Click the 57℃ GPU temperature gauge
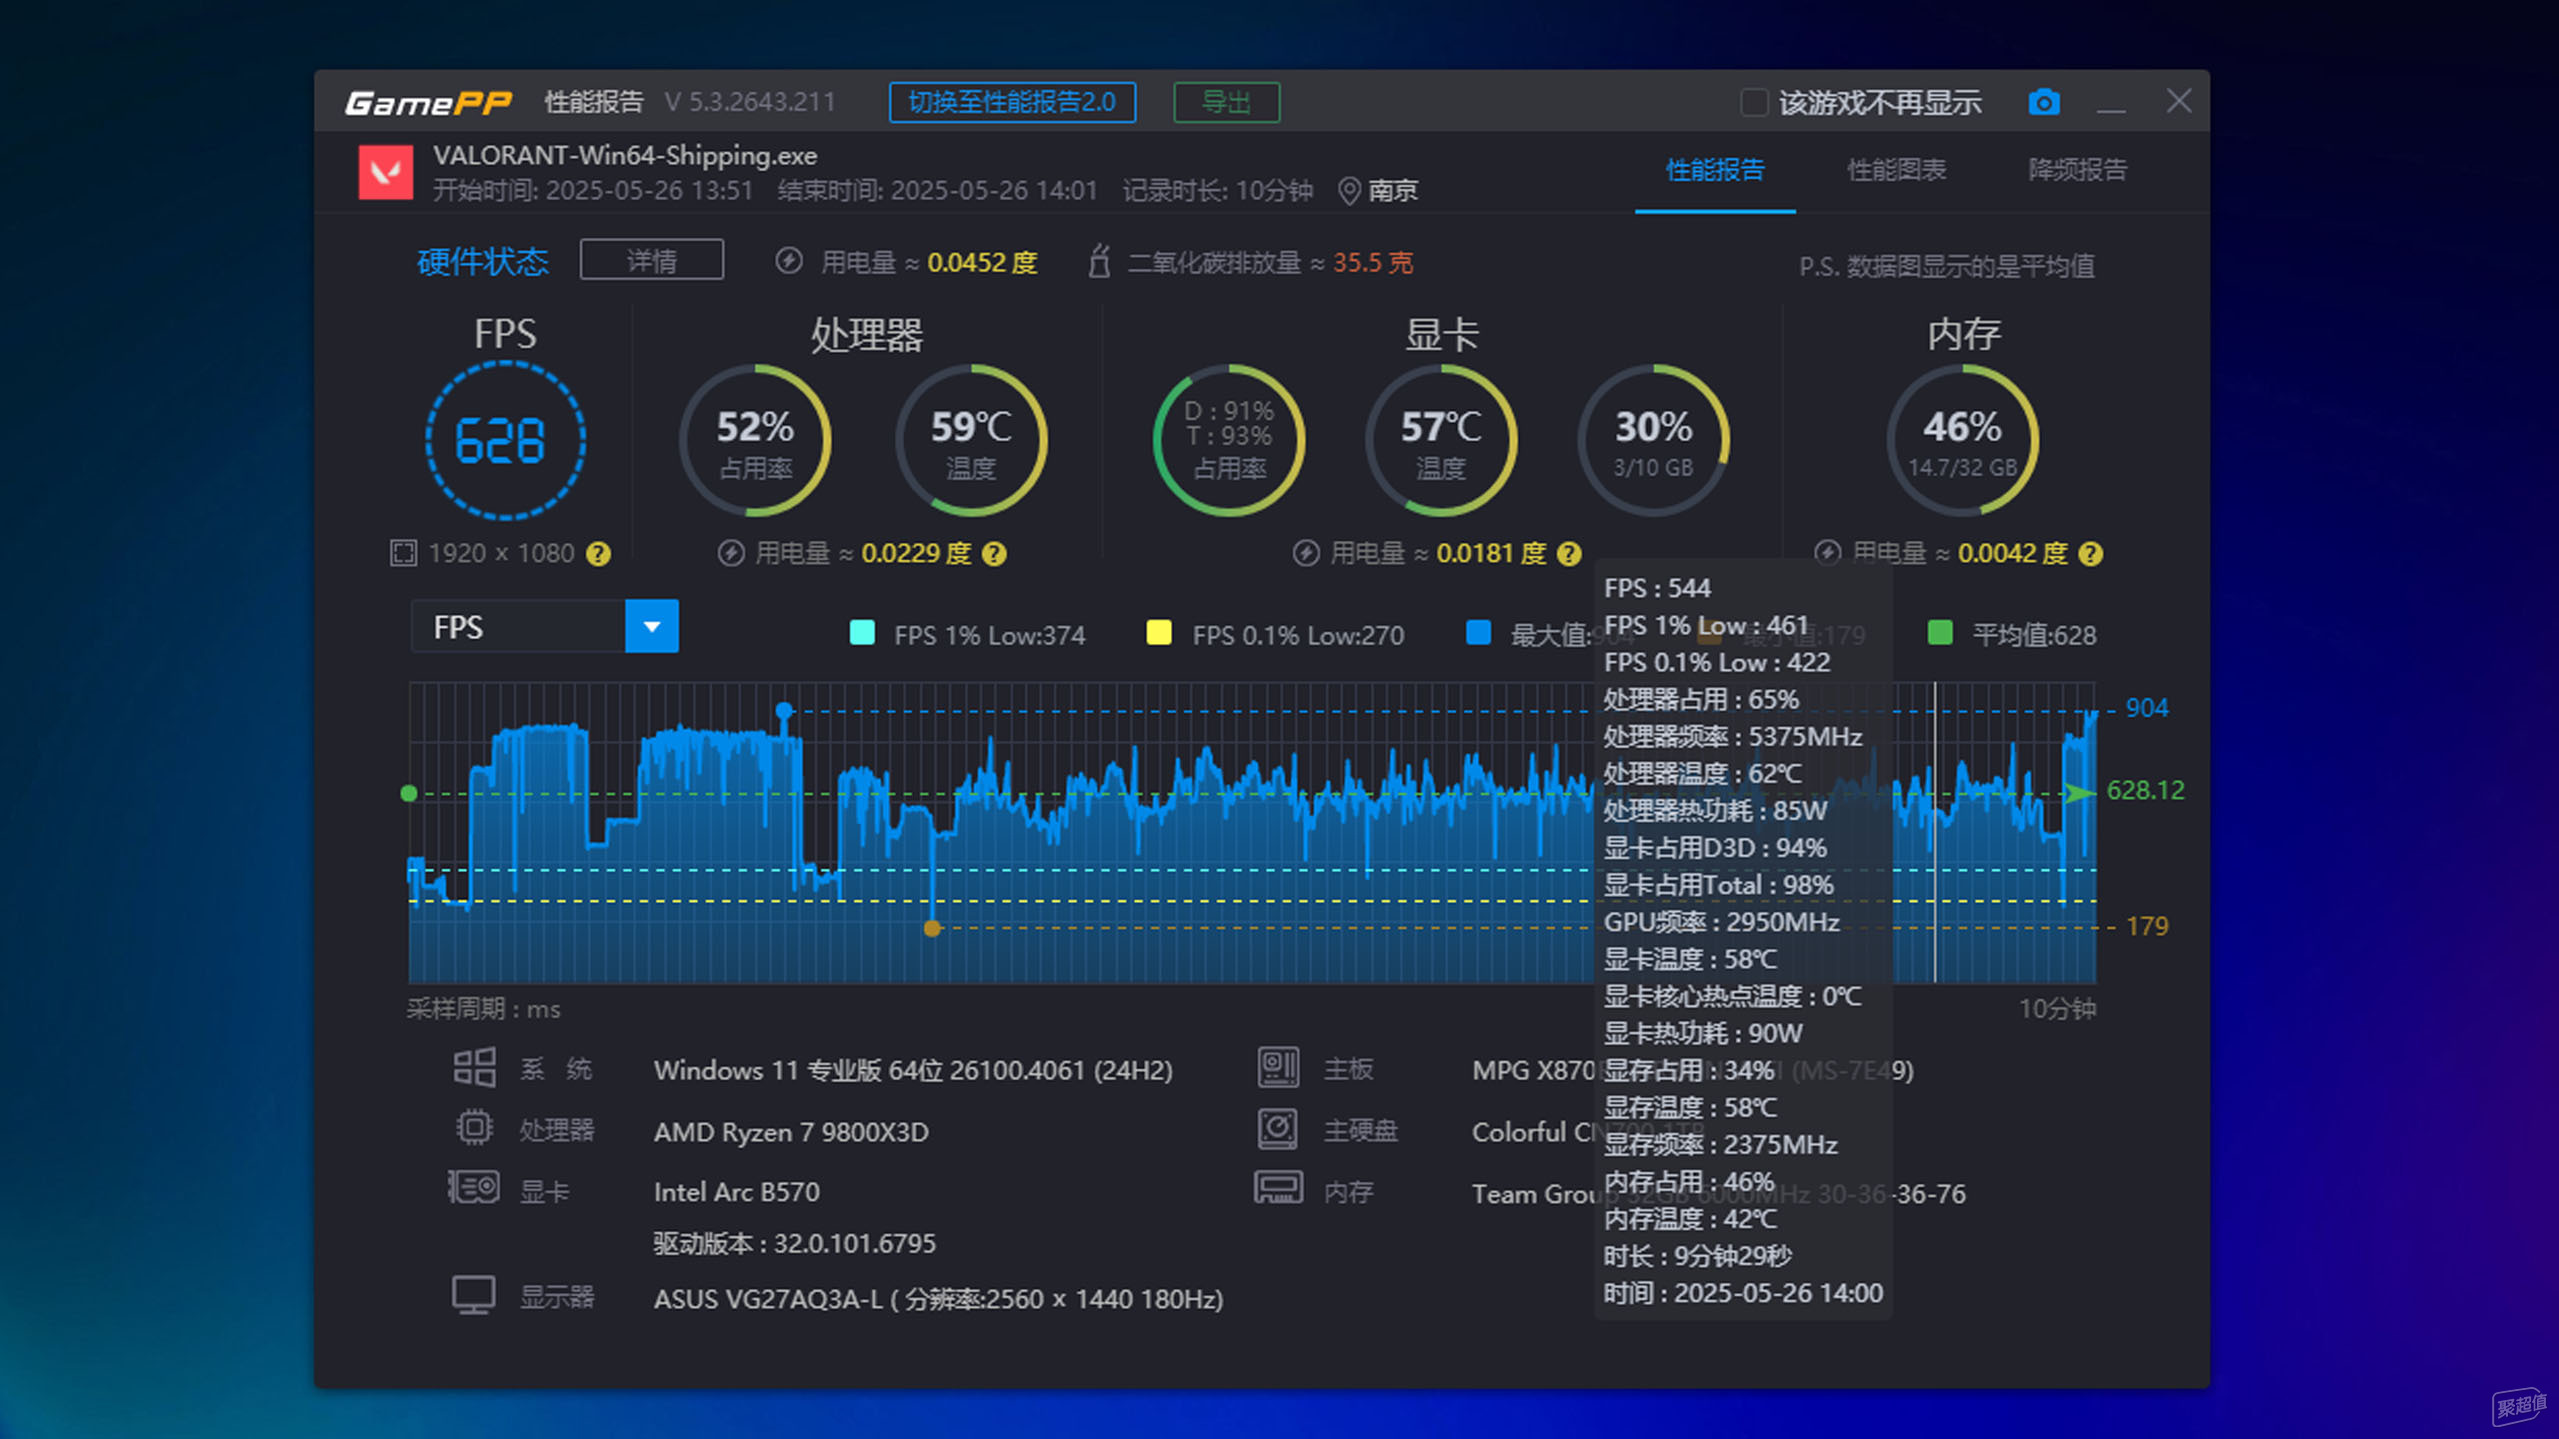Image resolution: width=2559 pixels, height=1439 pixels. (x=1441, y=441)
